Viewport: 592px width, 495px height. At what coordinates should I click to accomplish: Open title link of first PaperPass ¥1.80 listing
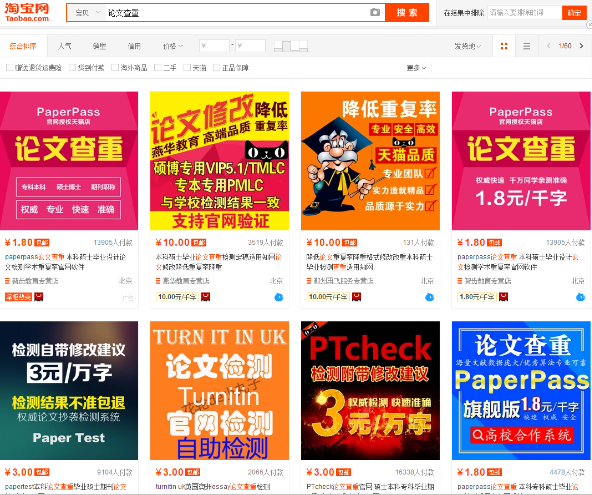click(x=66, y=262)
